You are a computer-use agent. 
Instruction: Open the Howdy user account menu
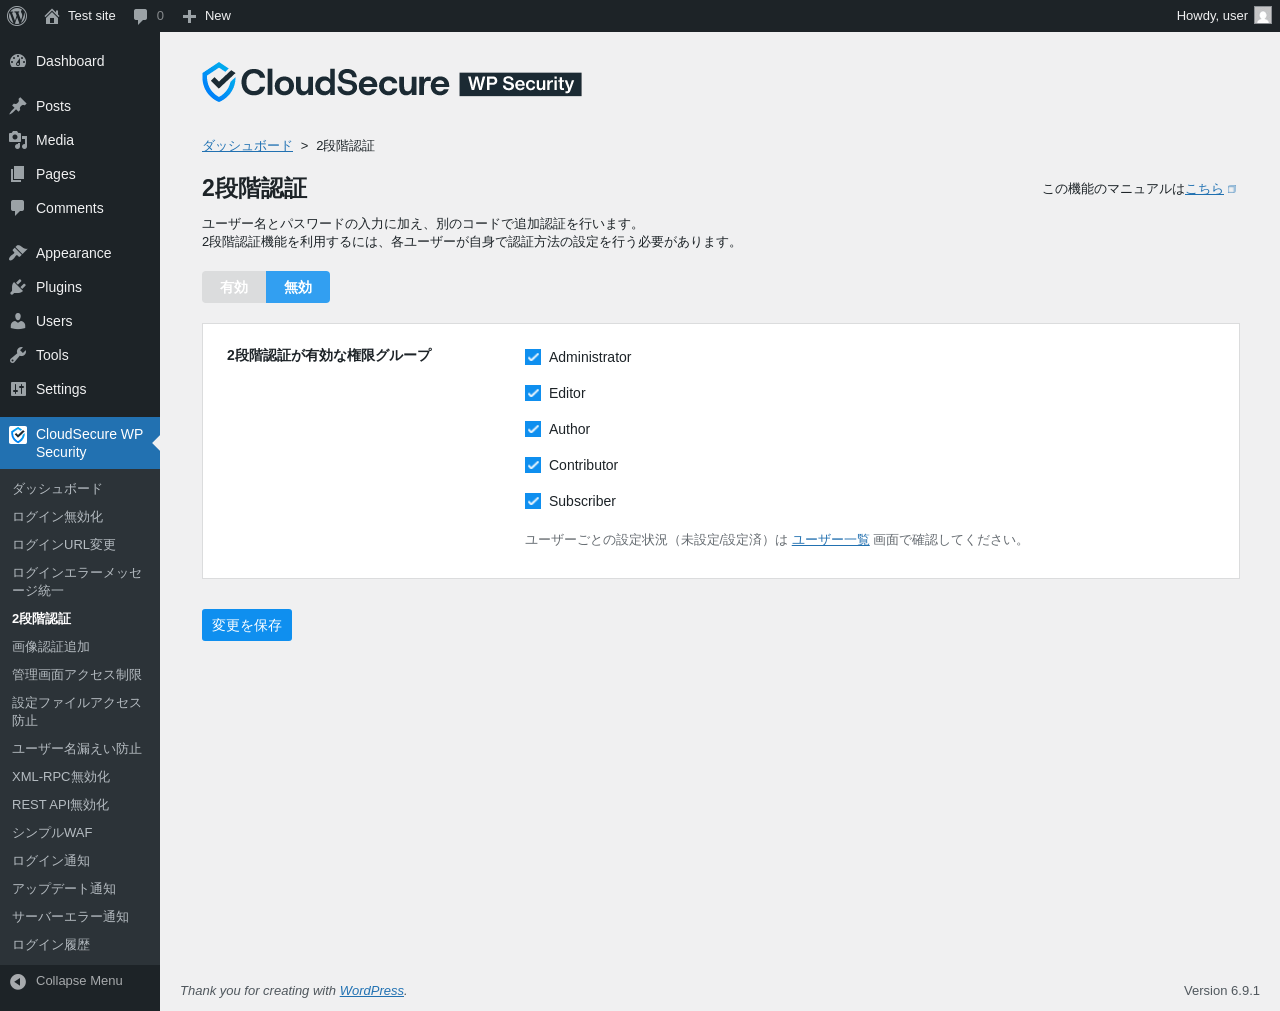coord(1222,16)
